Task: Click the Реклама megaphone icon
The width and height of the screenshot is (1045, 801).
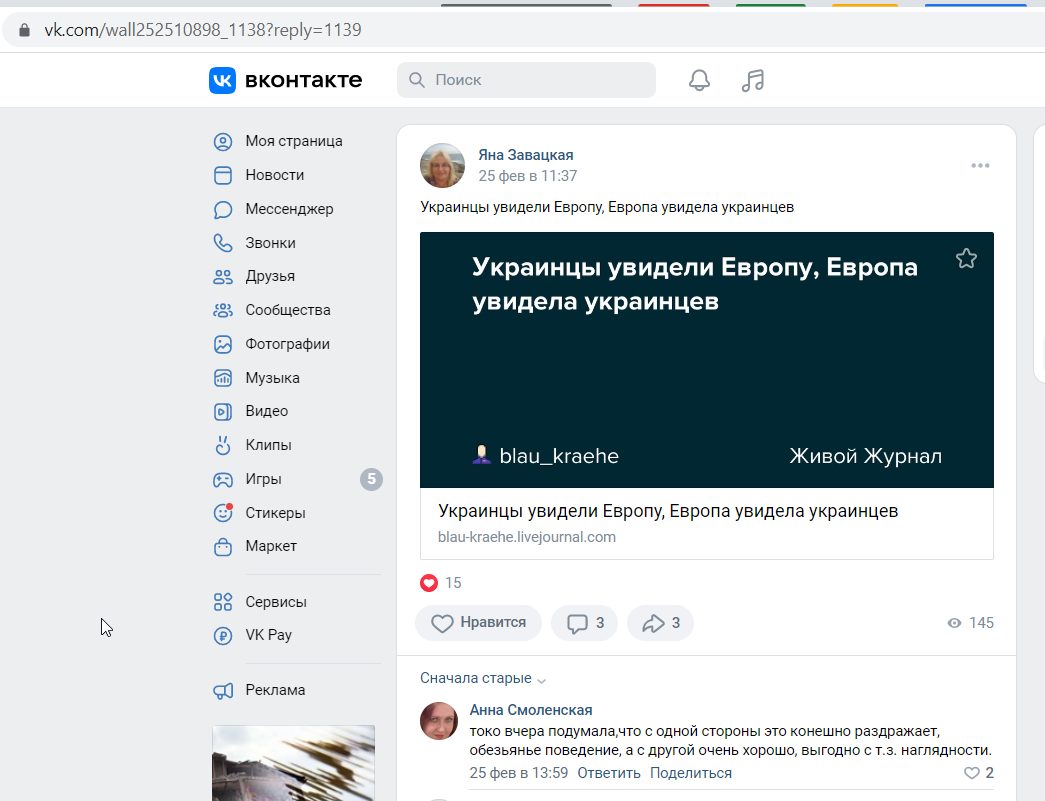Action: (223, 691)
